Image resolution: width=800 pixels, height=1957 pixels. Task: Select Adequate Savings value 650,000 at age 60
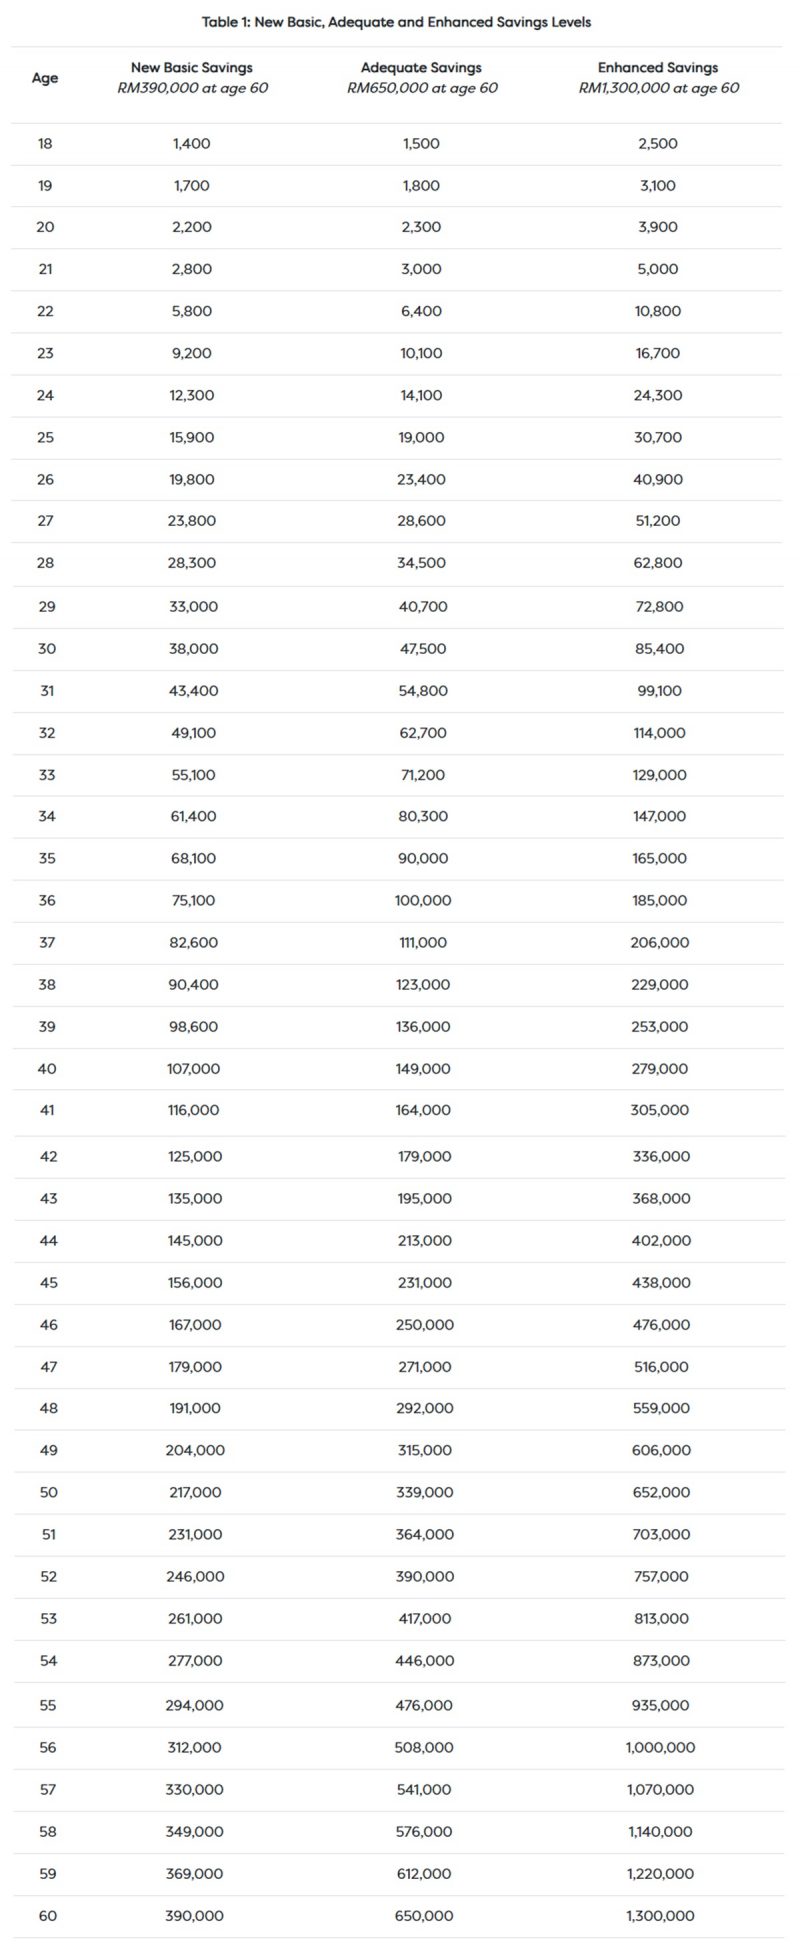click(x=424, y=1916)
